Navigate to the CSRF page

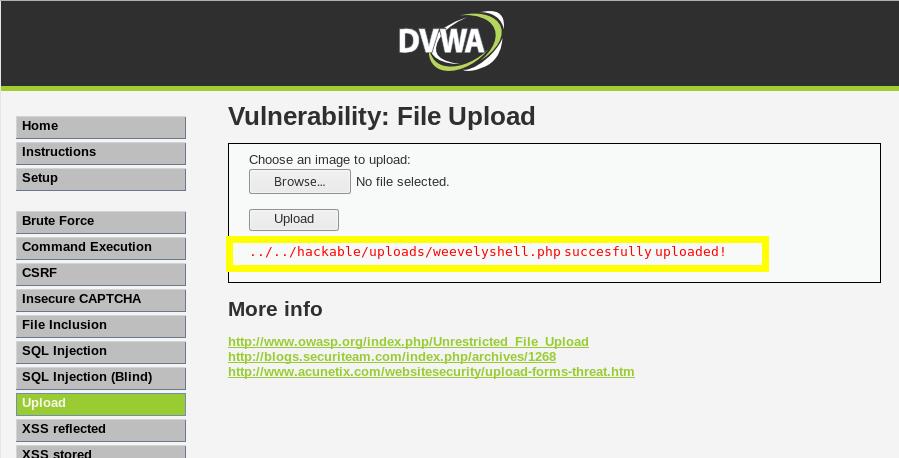pos(101,275)
